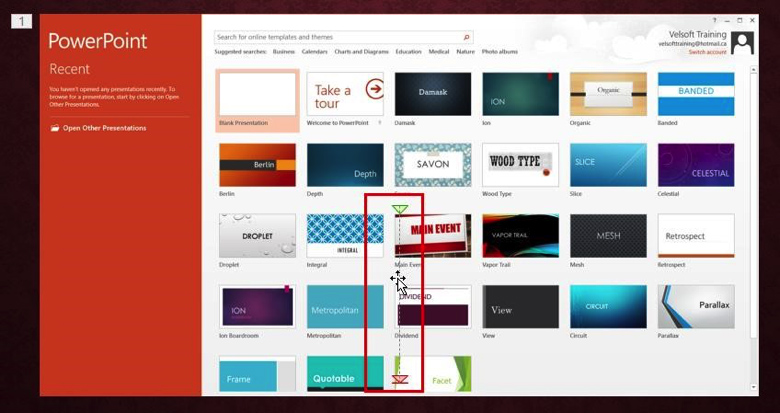Click the scrollbar up arrow

click(x=754, y=71)
